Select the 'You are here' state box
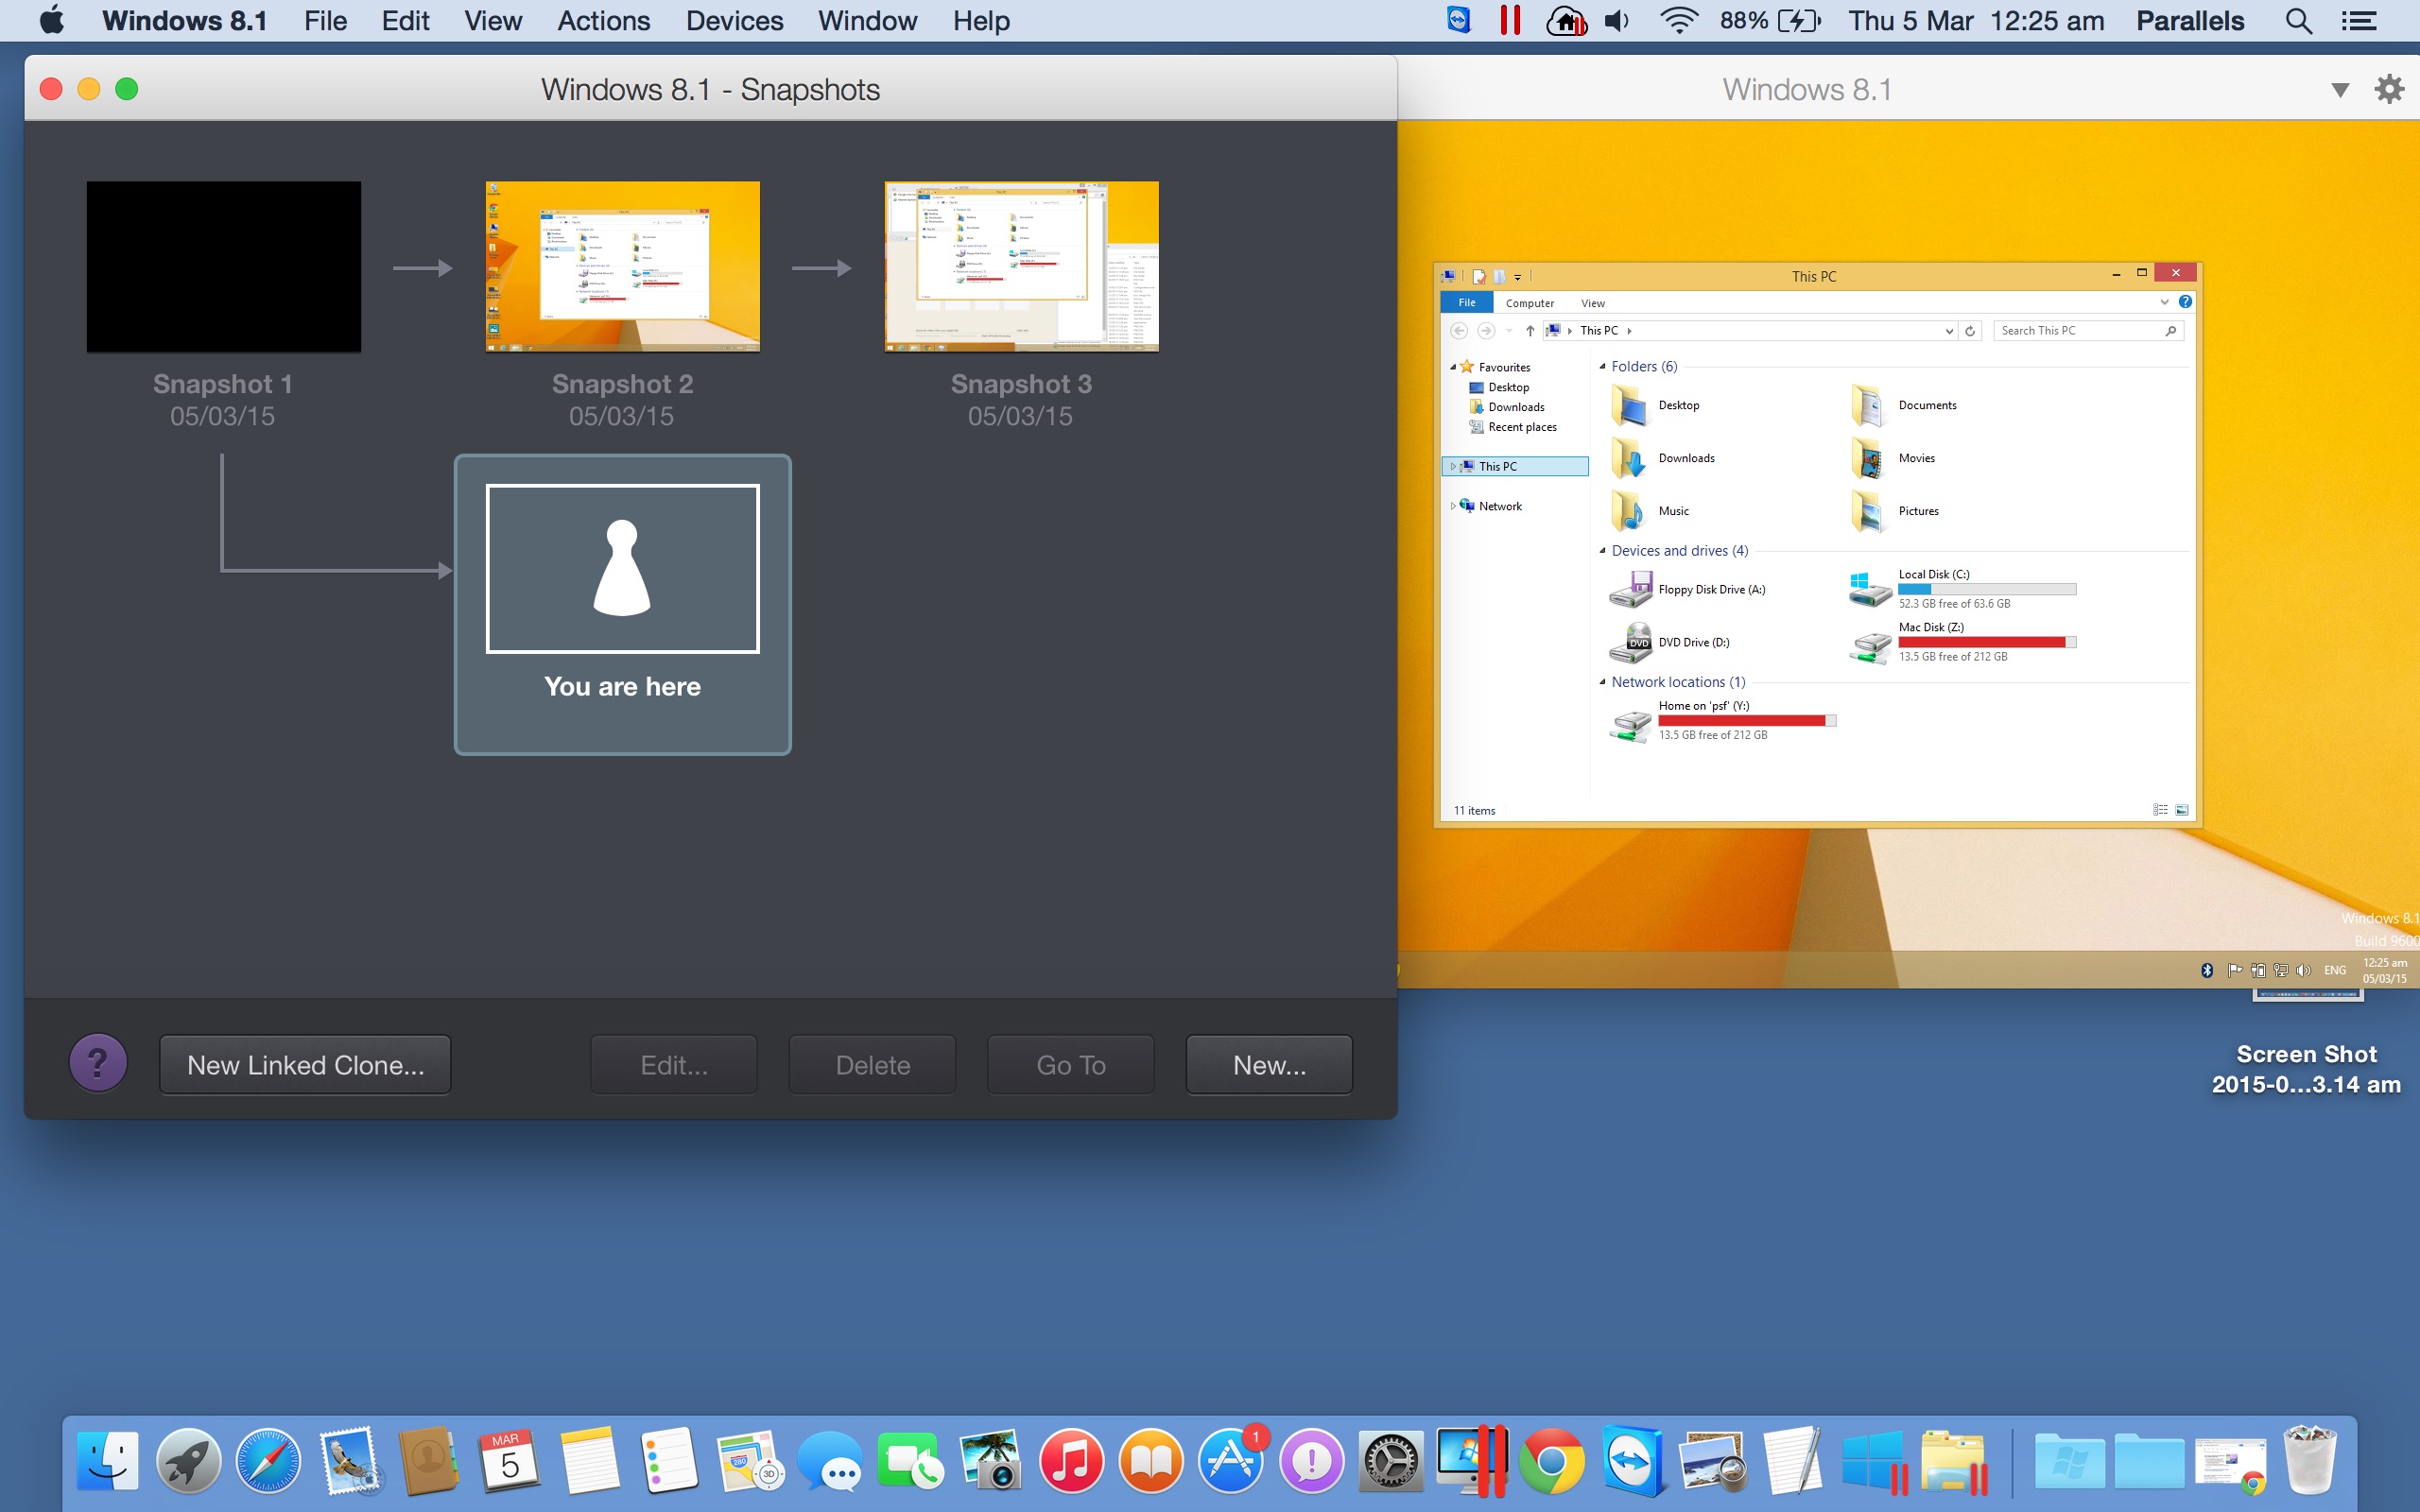Viewport: 2420px width, 1512px height. (622, 604)
